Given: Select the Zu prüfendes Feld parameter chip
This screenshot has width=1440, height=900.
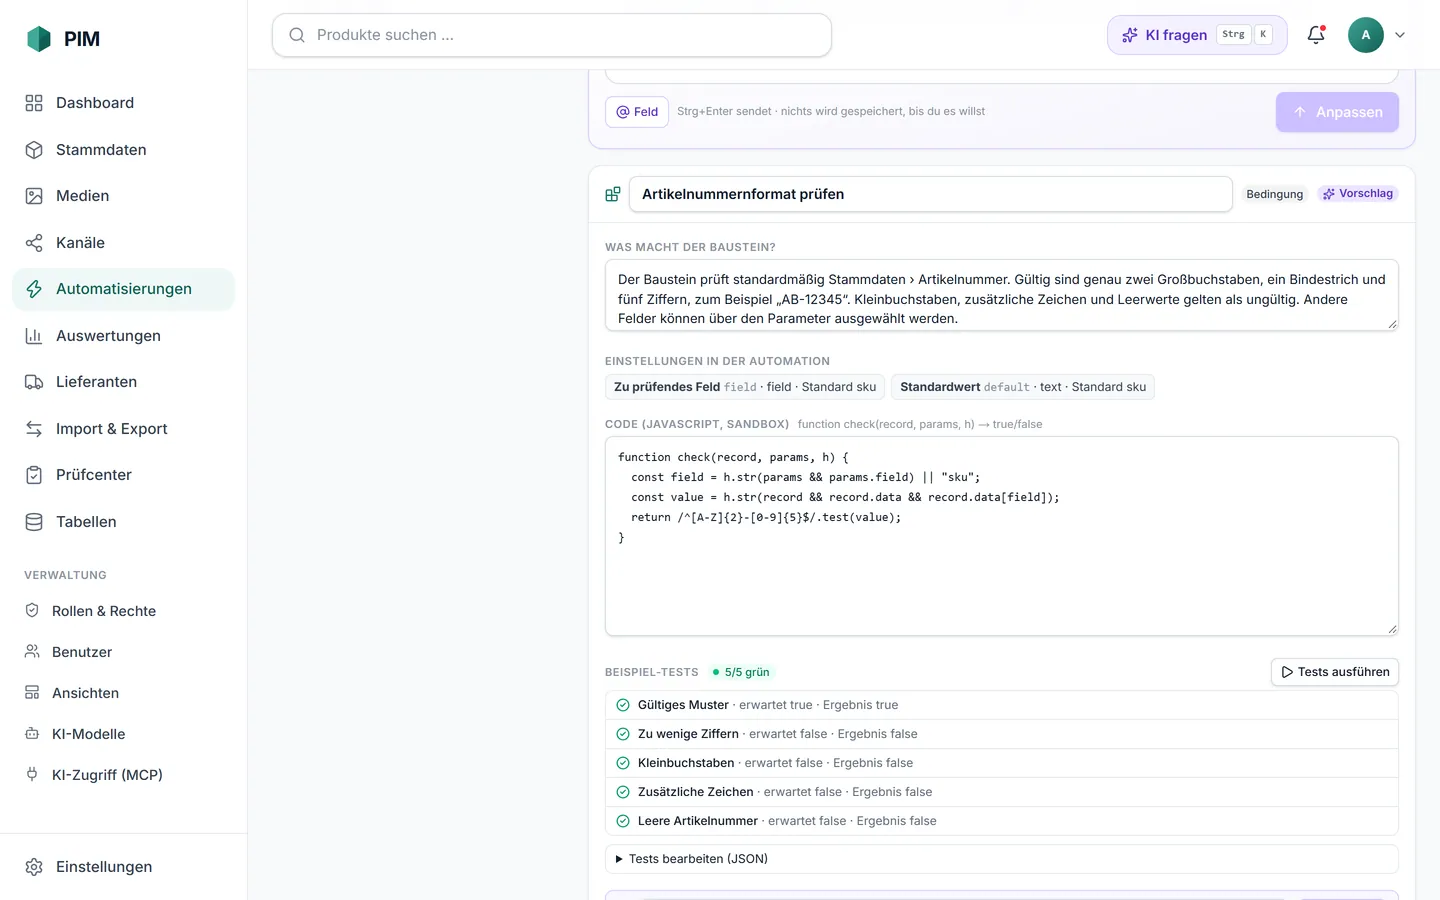Looking at the screenshot, I should pos(745,387).
